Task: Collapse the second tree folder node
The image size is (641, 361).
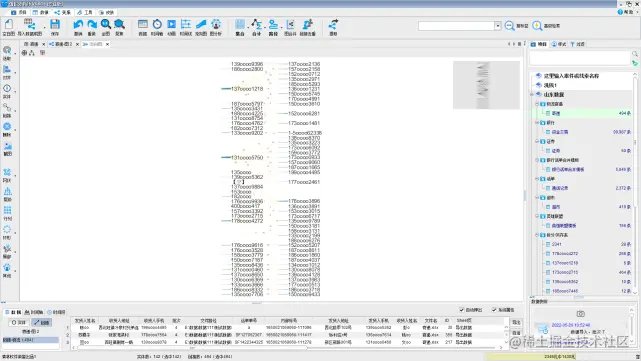Action: [537, 123]
